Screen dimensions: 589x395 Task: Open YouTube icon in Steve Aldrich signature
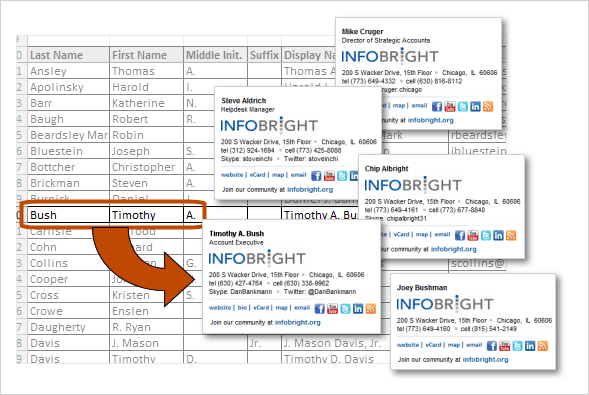click(x=329, y=176)
